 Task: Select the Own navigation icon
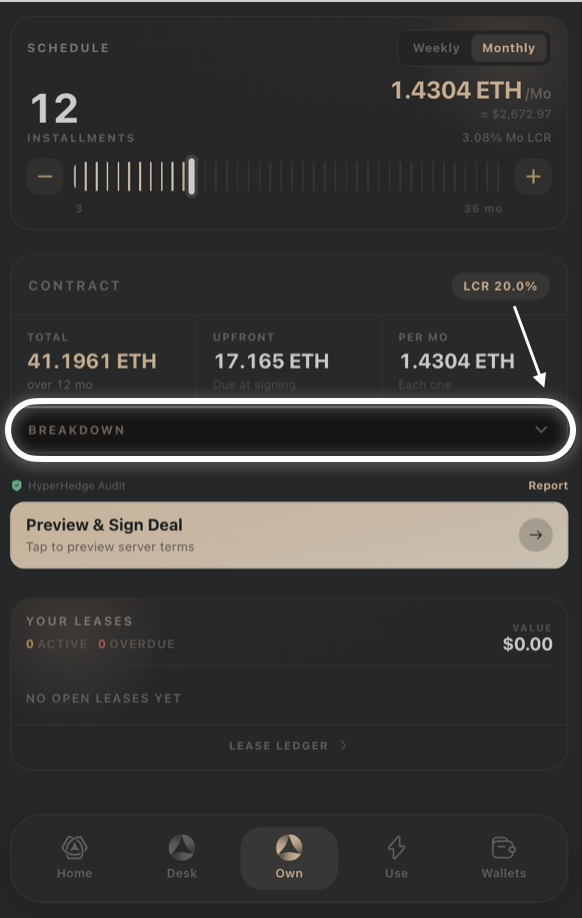pyautogui.click(x=289, y=847)
